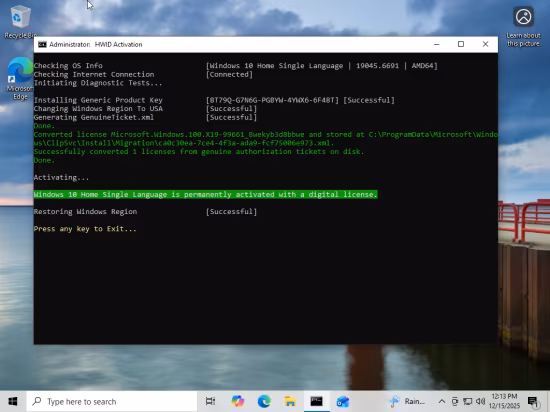Click the command prompt icon in the title bar
Image resolution: width=550 pixels, height=412 pixels.
42,45
